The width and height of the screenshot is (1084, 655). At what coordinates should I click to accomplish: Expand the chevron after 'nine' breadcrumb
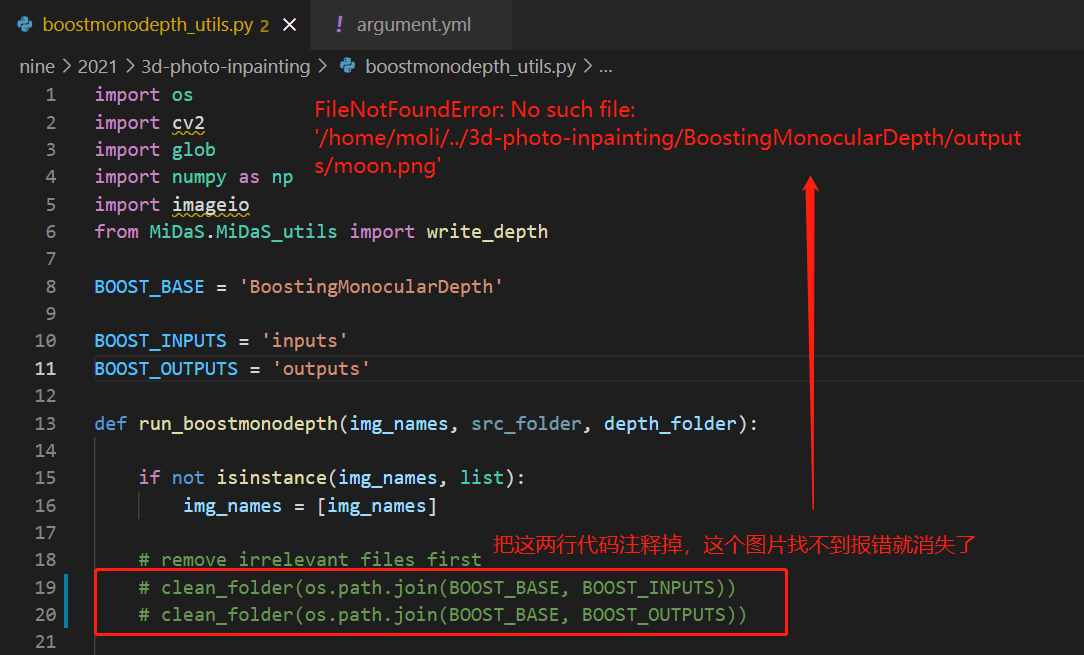[66, 66]
